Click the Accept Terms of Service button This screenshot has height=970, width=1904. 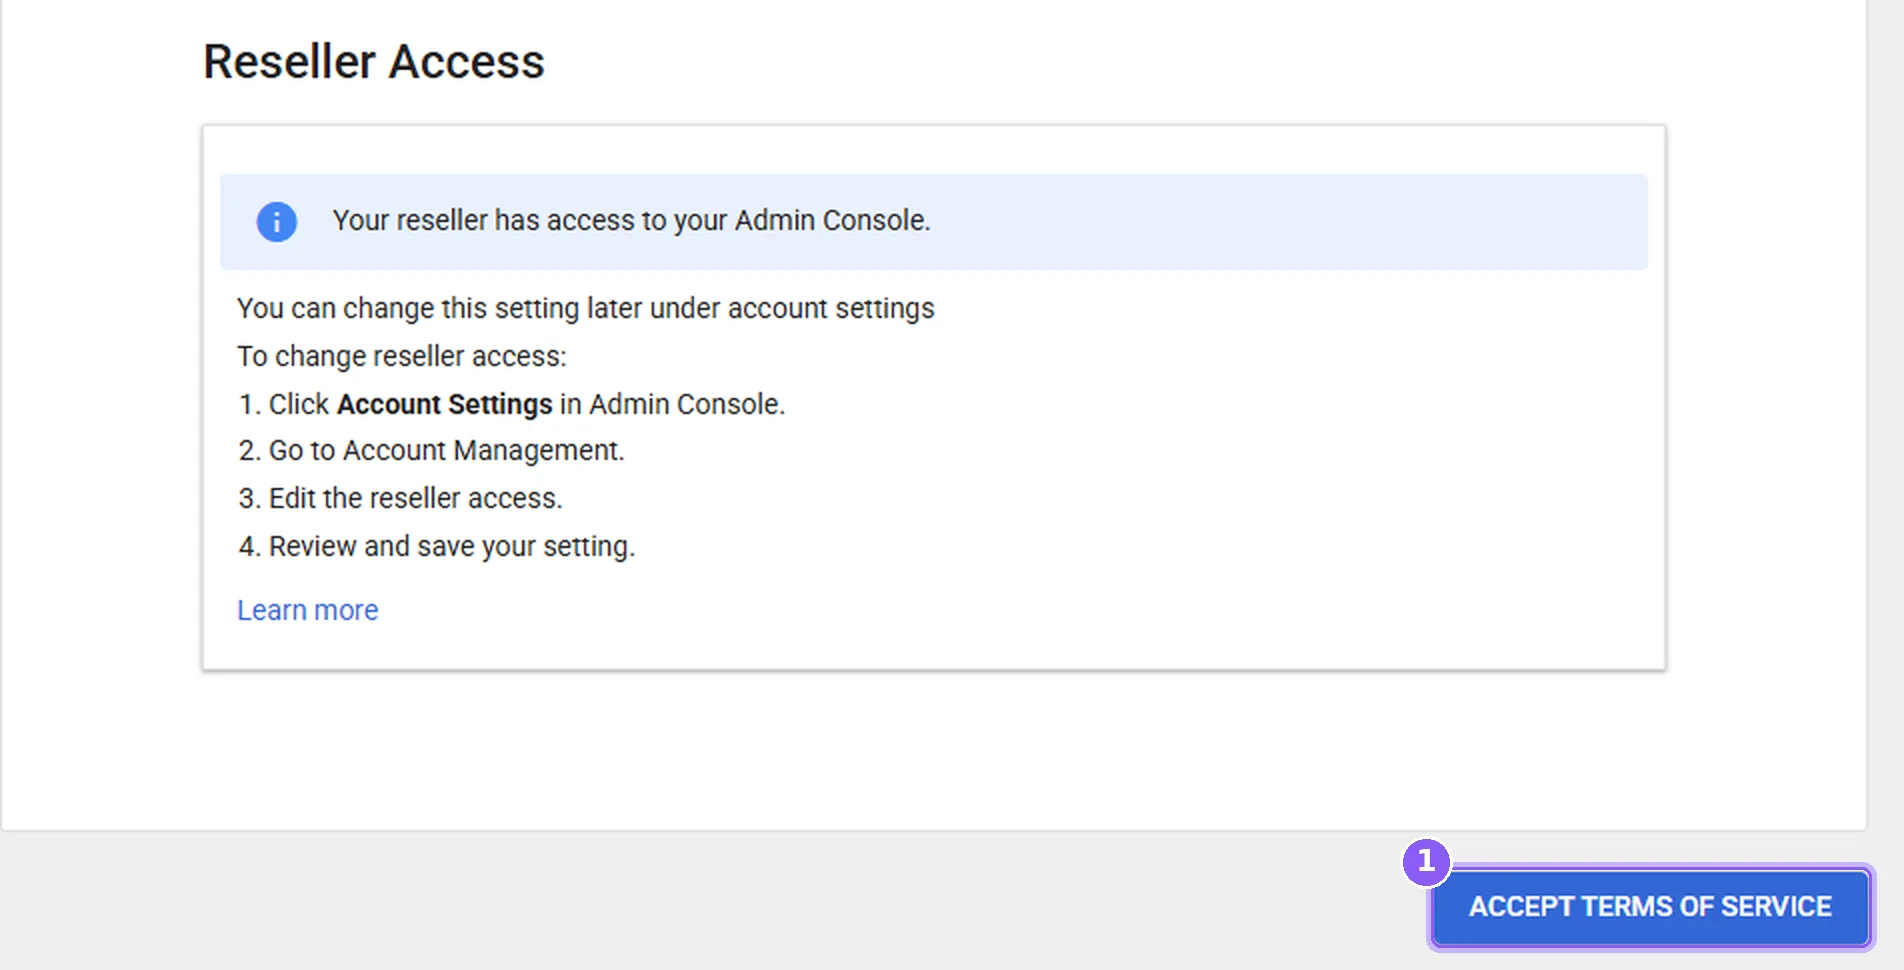click(1650, 907)
